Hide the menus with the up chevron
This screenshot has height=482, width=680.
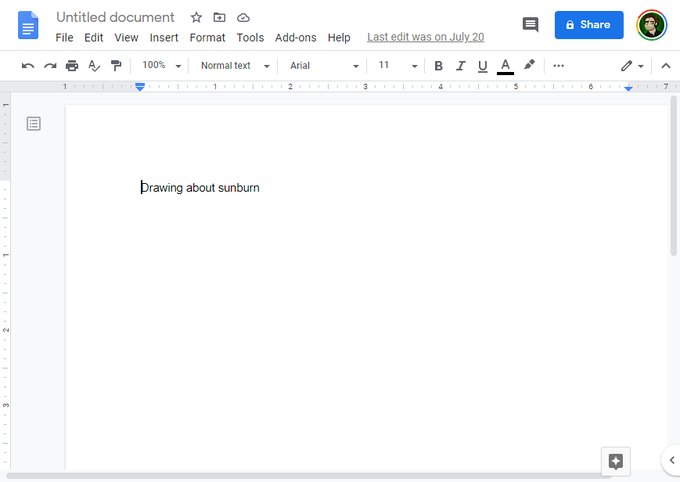click(x=666, y=66)
